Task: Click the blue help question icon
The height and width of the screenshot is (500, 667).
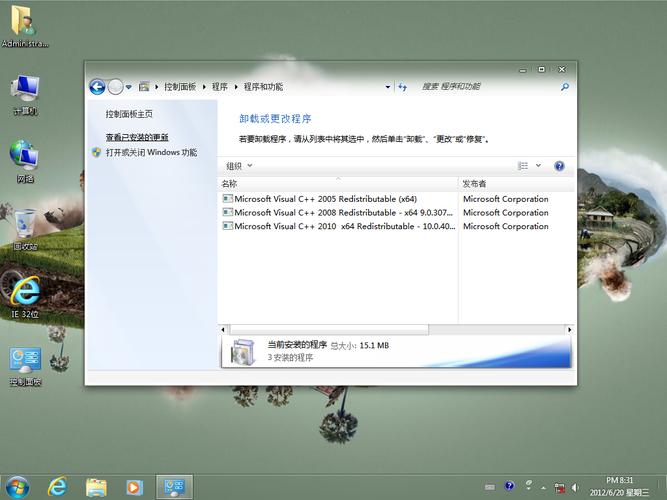Action: coord(559,166)
